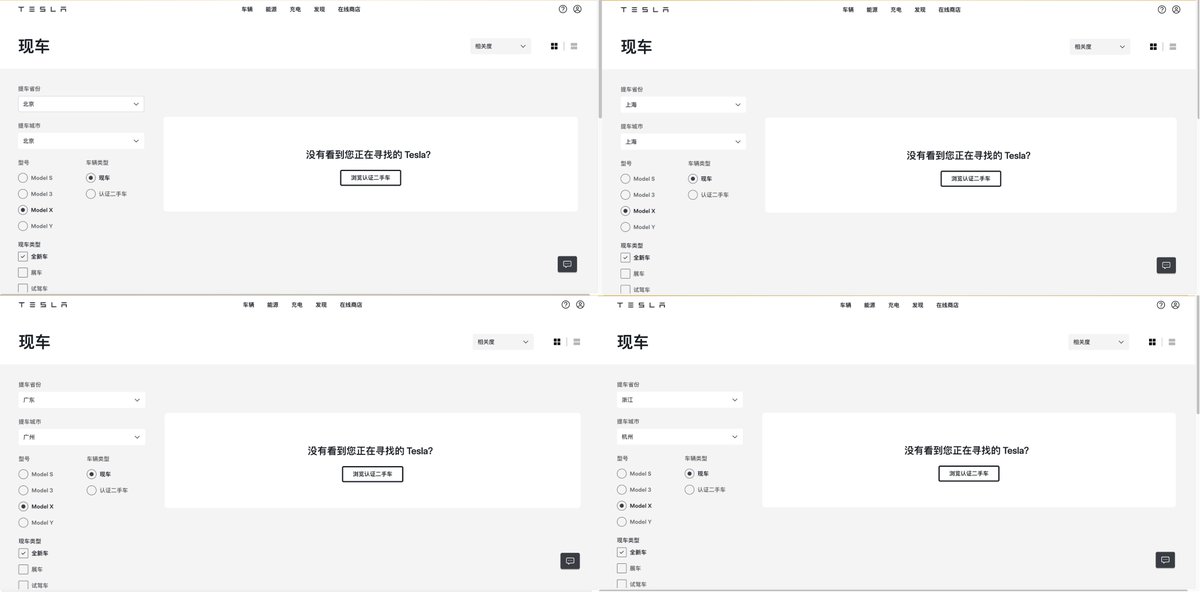Check 试驾车 in the Guangzhou window
Image resolution: width=1200 pixels, height=592 pixels.
24,585
